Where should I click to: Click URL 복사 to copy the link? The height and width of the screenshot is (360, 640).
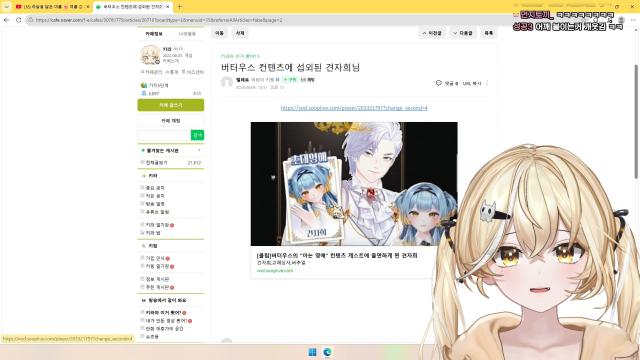(x=472, y=83)
